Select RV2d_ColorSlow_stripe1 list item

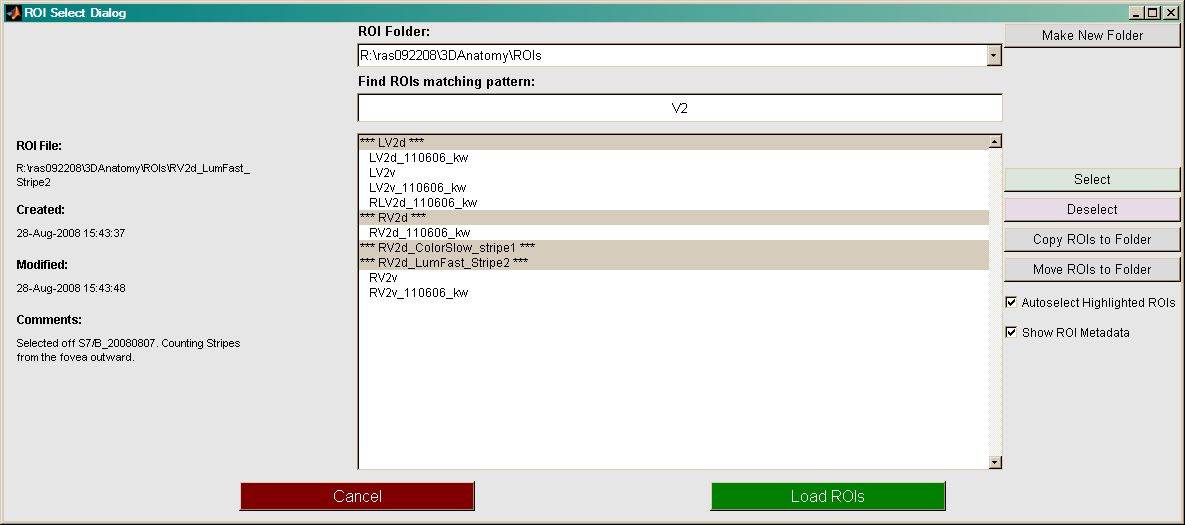tap(448, 248)
